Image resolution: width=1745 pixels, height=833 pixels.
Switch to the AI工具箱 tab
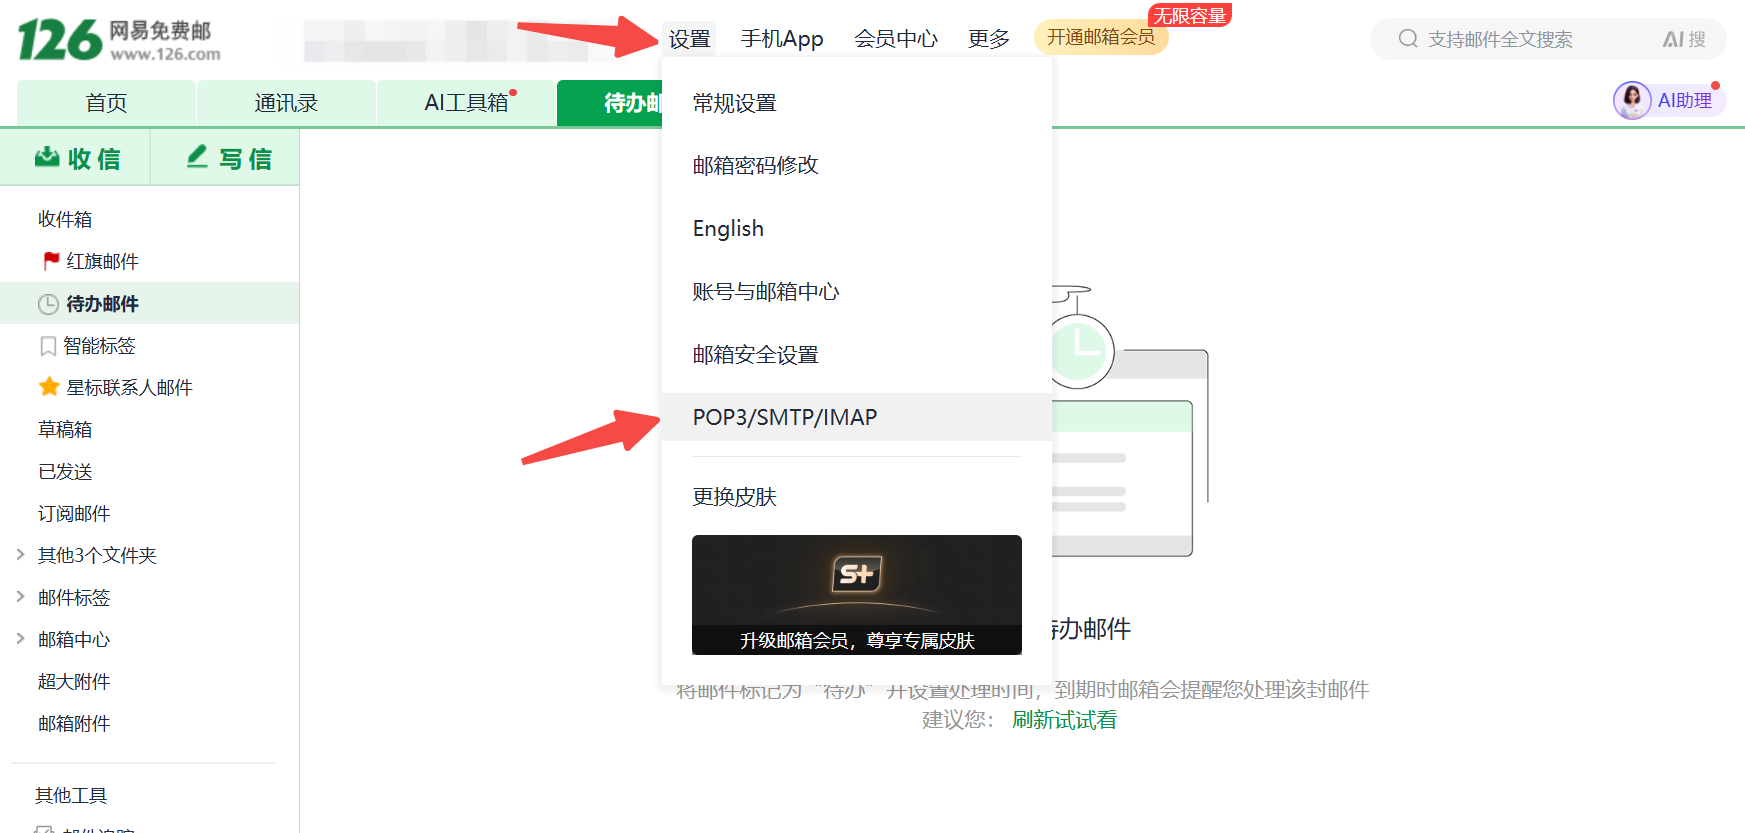[x=466, y=103]
